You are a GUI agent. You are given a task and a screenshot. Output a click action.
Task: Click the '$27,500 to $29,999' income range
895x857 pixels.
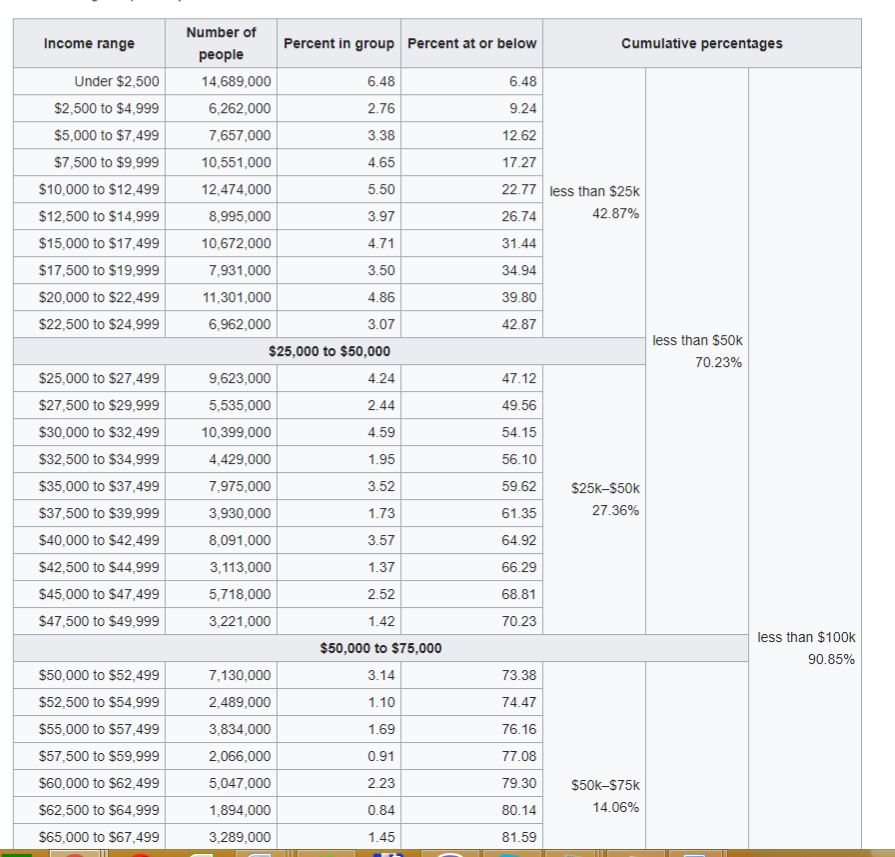point(99,405)
